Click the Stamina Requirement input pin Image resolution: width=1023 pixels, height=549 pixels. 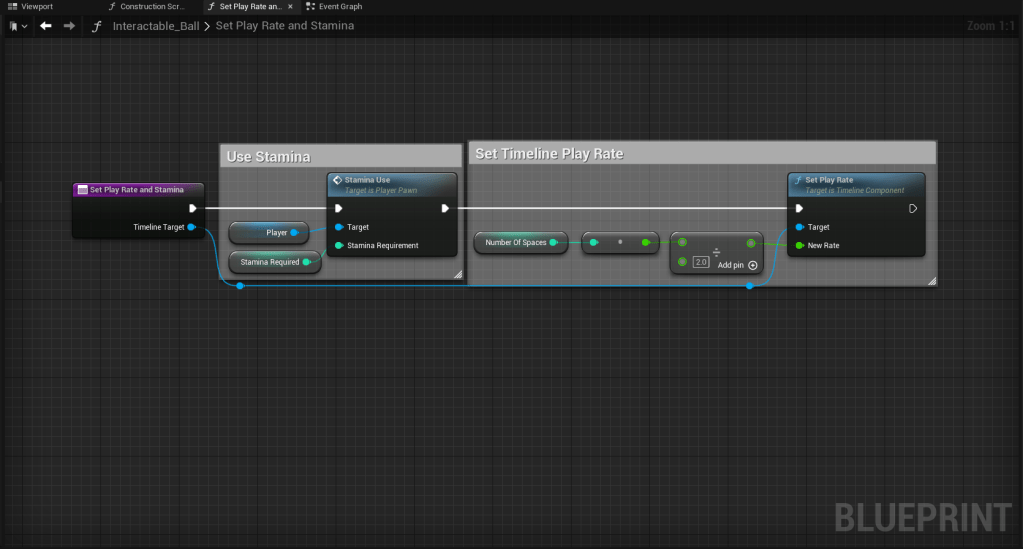point(339,245)
